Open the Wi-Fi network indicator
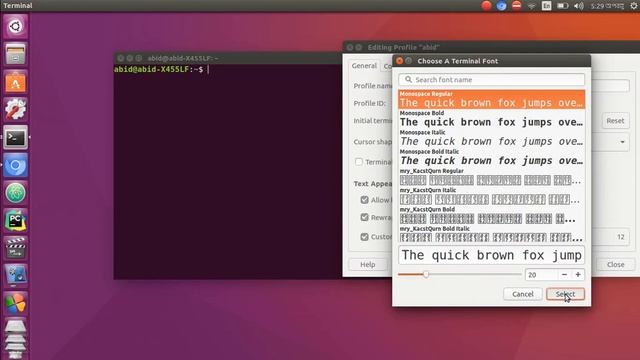The height and width of the screenshot is (360, 640). [531, 6]
